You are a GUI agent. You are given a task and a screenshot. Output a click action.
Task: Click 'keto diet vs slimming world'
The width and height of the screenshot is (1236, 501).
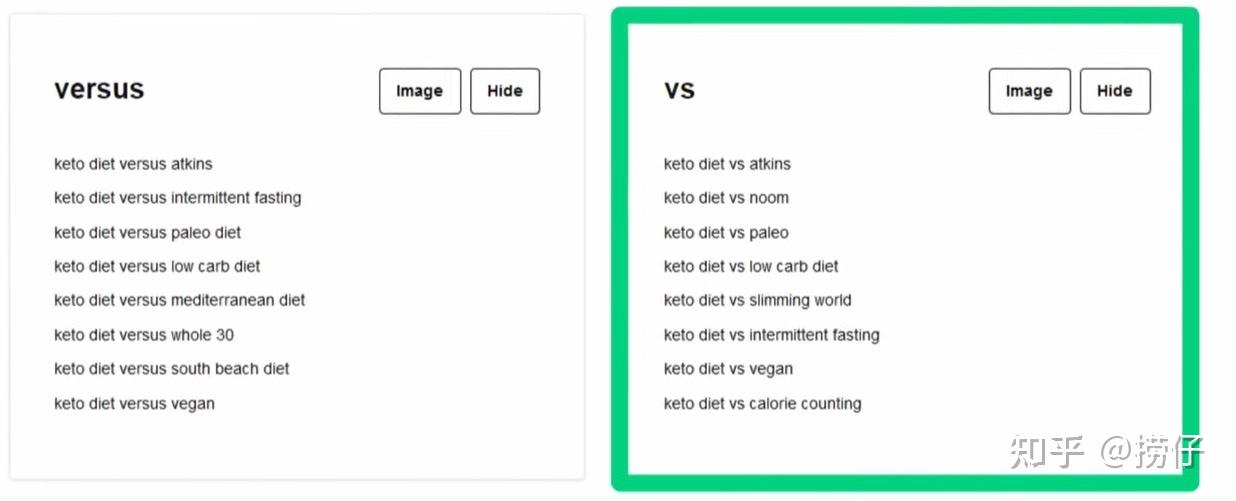pyautogui.click(x=757, y=300)
